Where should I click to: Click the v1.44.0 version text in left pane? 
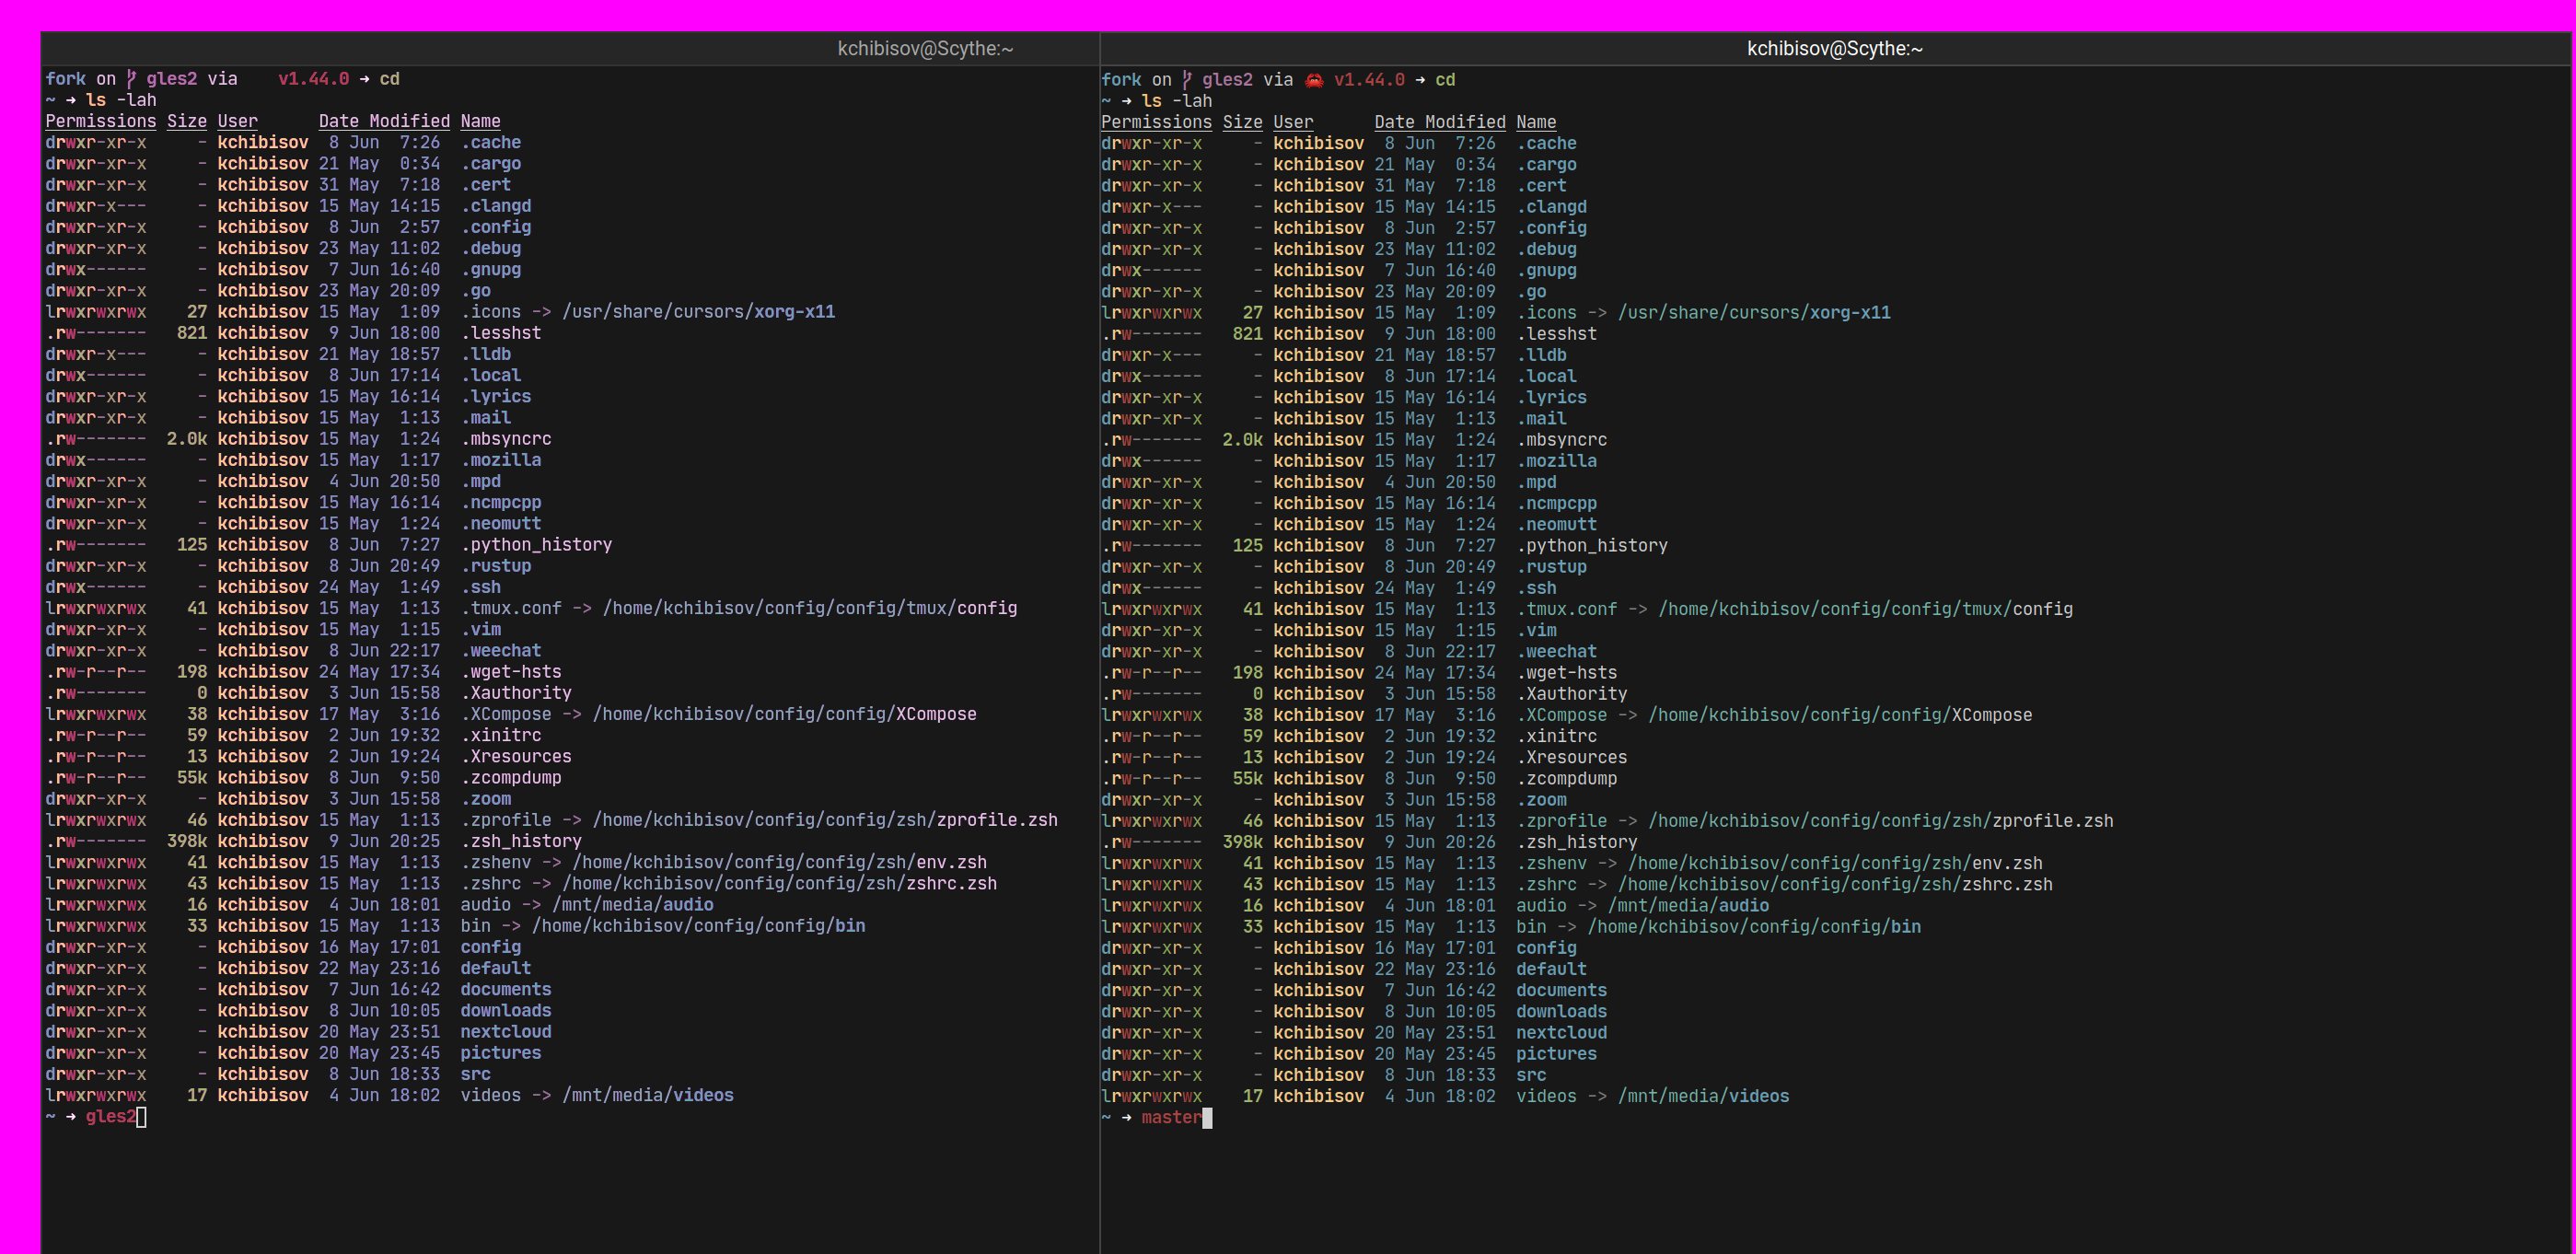pyautogui.click(x=313, y=79)
